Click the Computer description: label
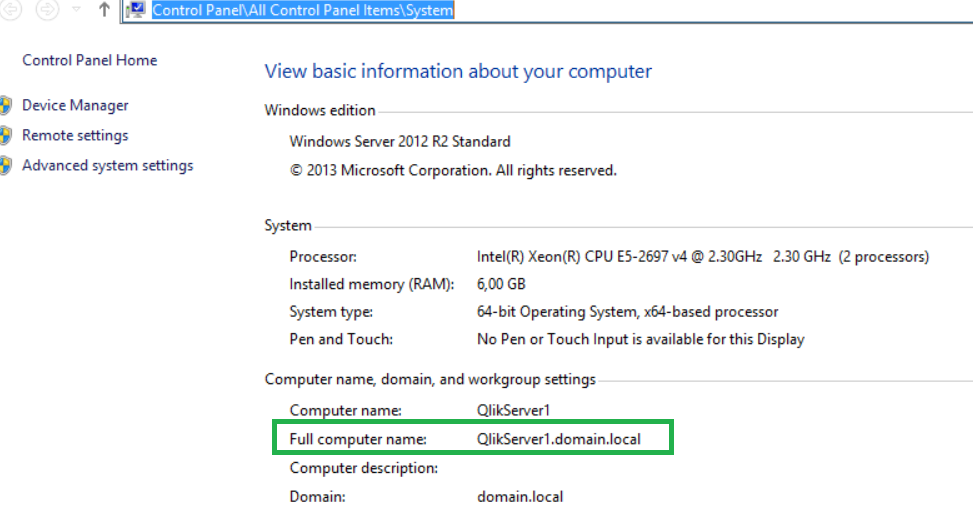The height and width of the screenshot is (512, 973). click(364, 468)
